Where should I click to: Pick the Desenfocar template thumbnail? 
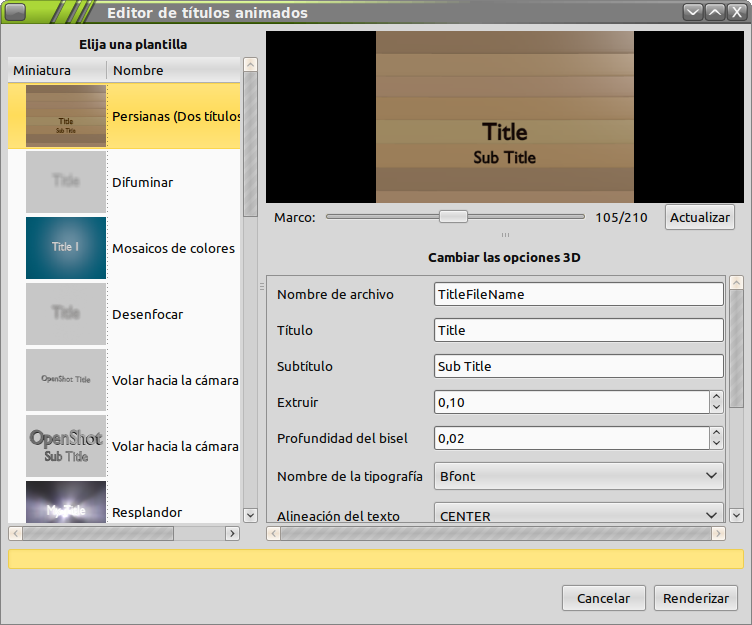coord(66,314)
